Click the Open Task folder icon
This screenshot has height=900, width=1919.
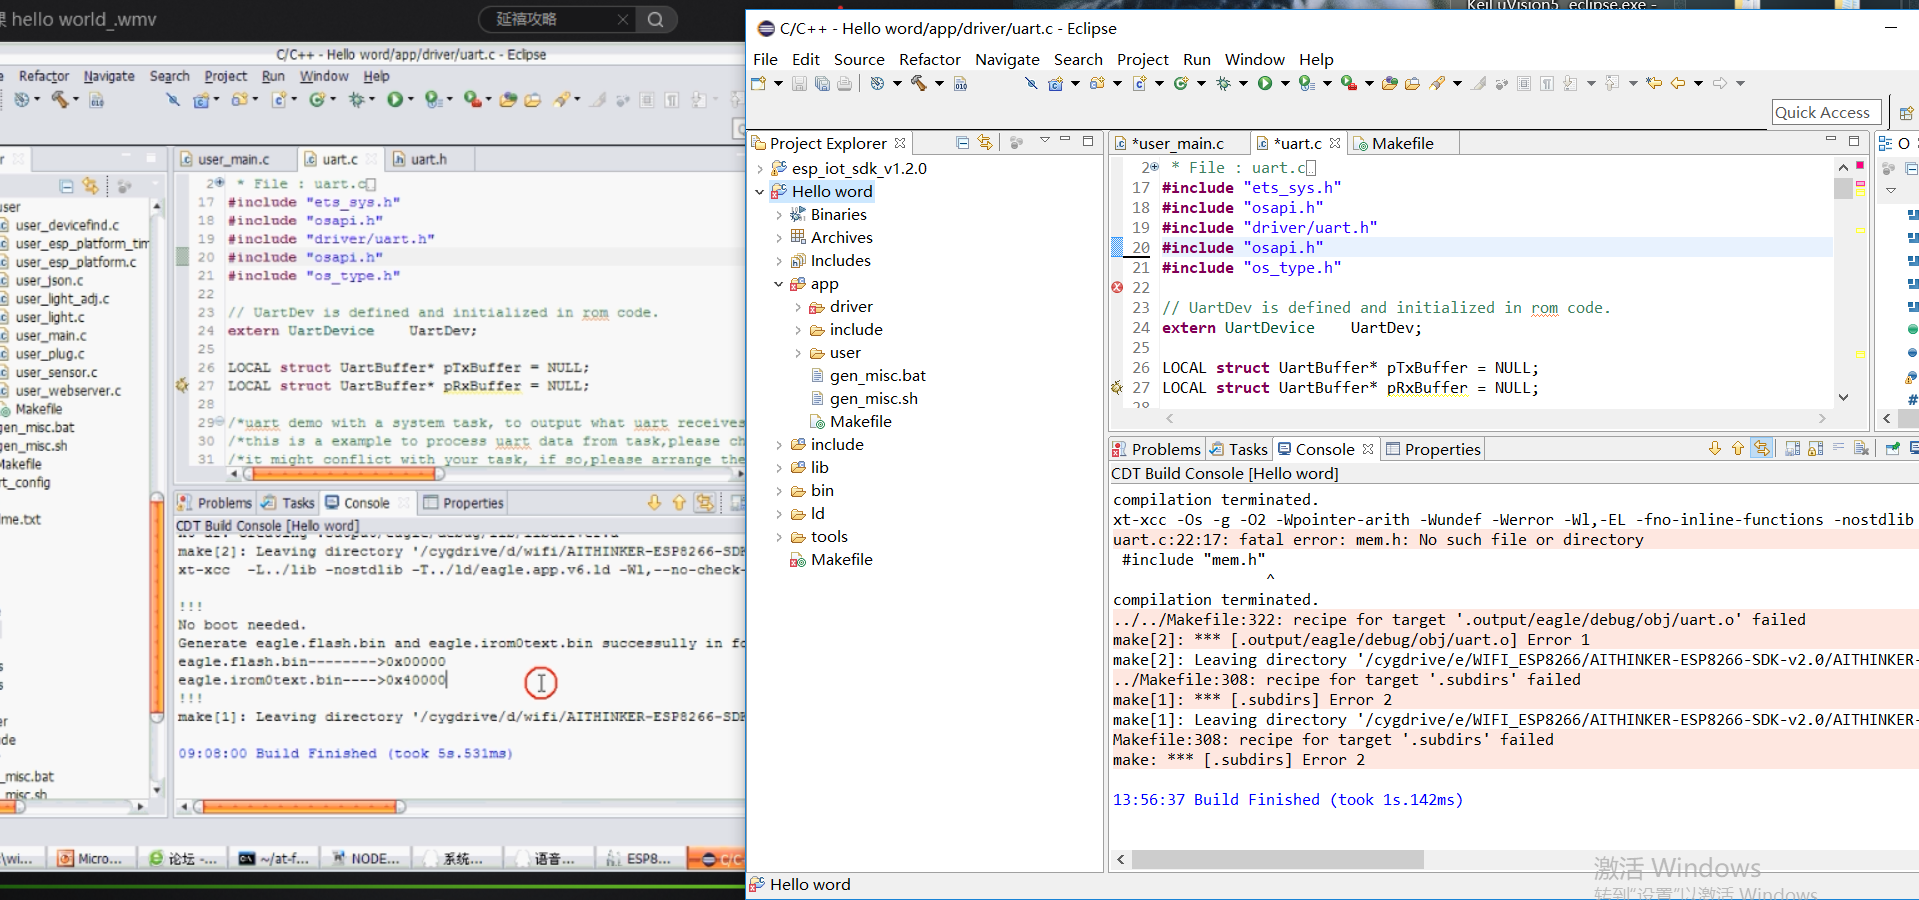[1413, 84]
